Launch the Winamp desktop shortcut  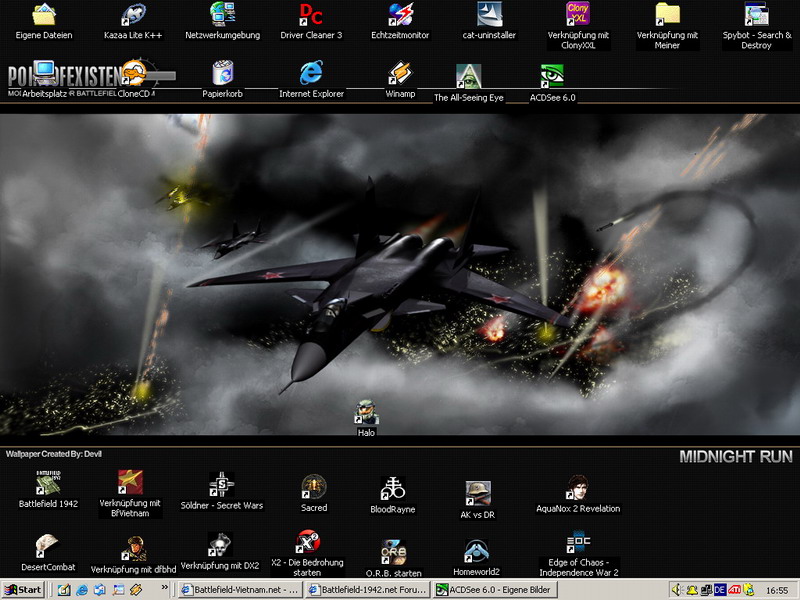[x=400, y=74]
